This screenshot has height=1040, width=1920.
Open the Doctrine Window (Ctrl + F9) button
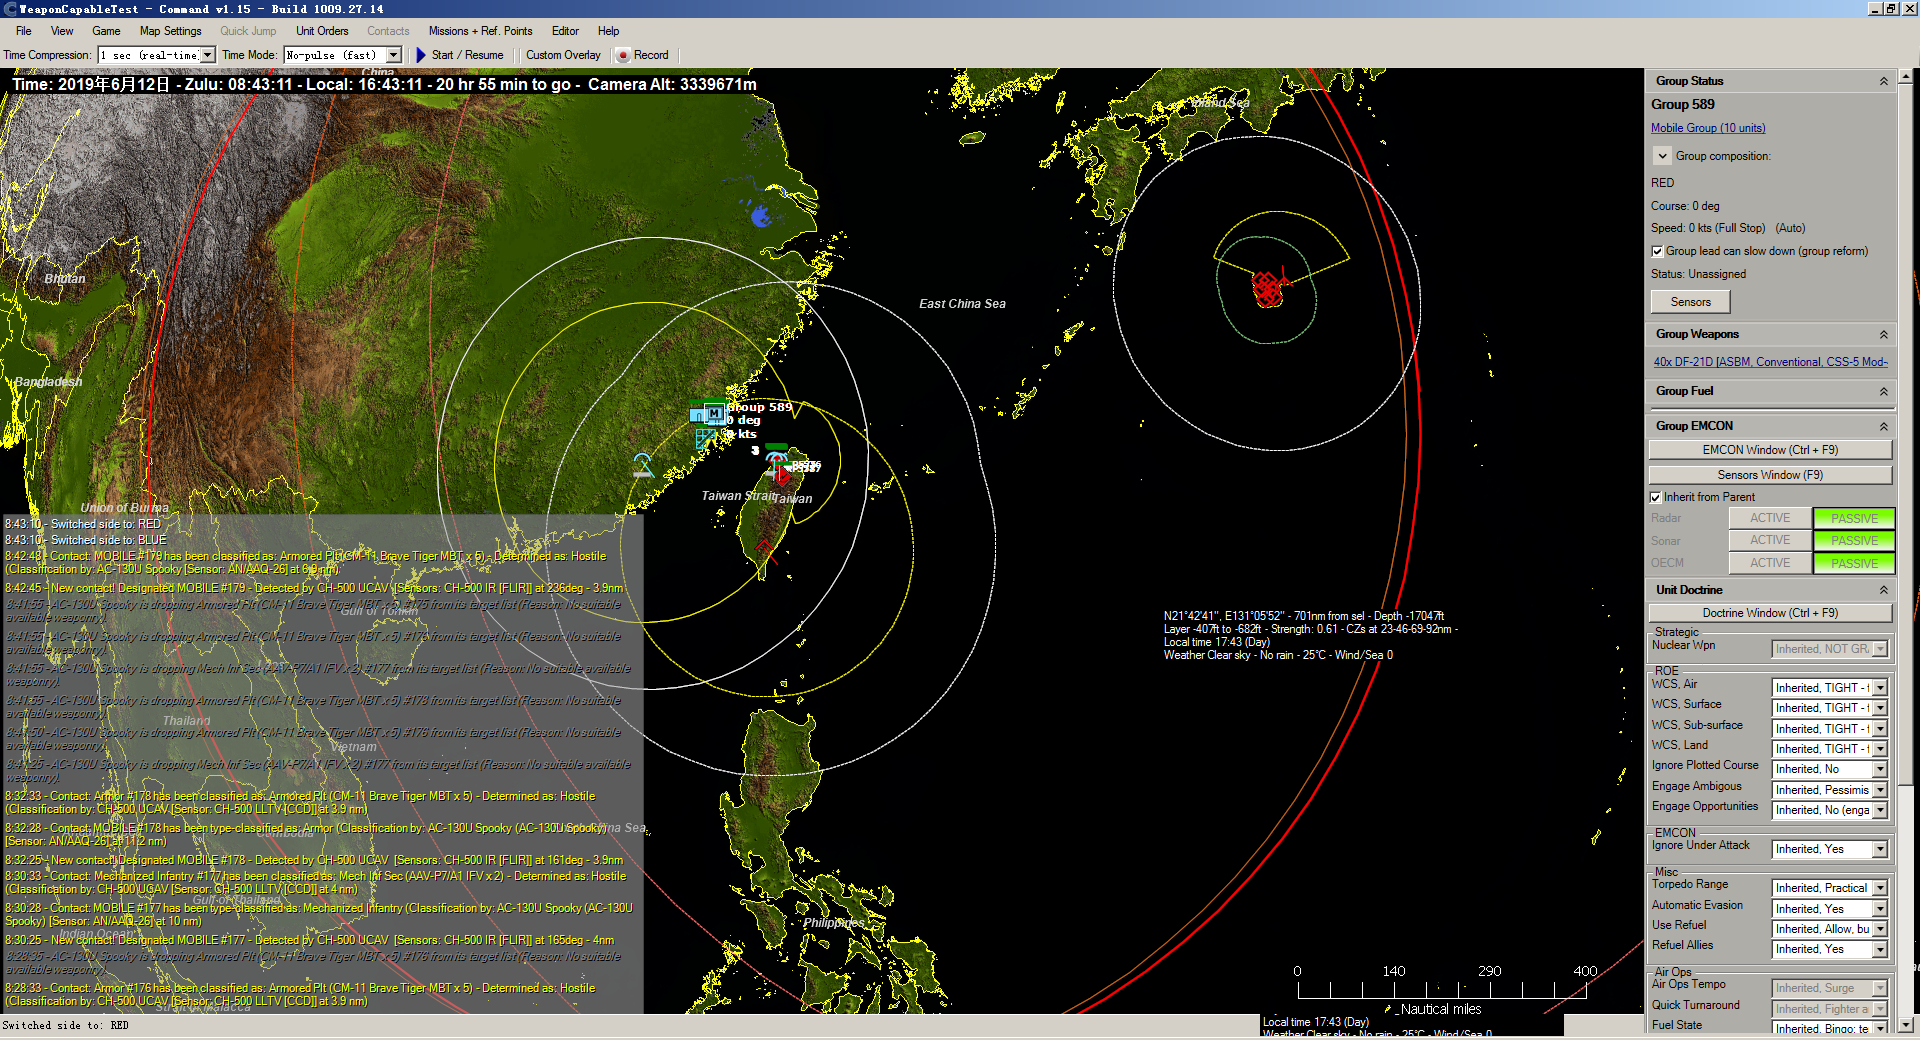[x=1770, y=613]
